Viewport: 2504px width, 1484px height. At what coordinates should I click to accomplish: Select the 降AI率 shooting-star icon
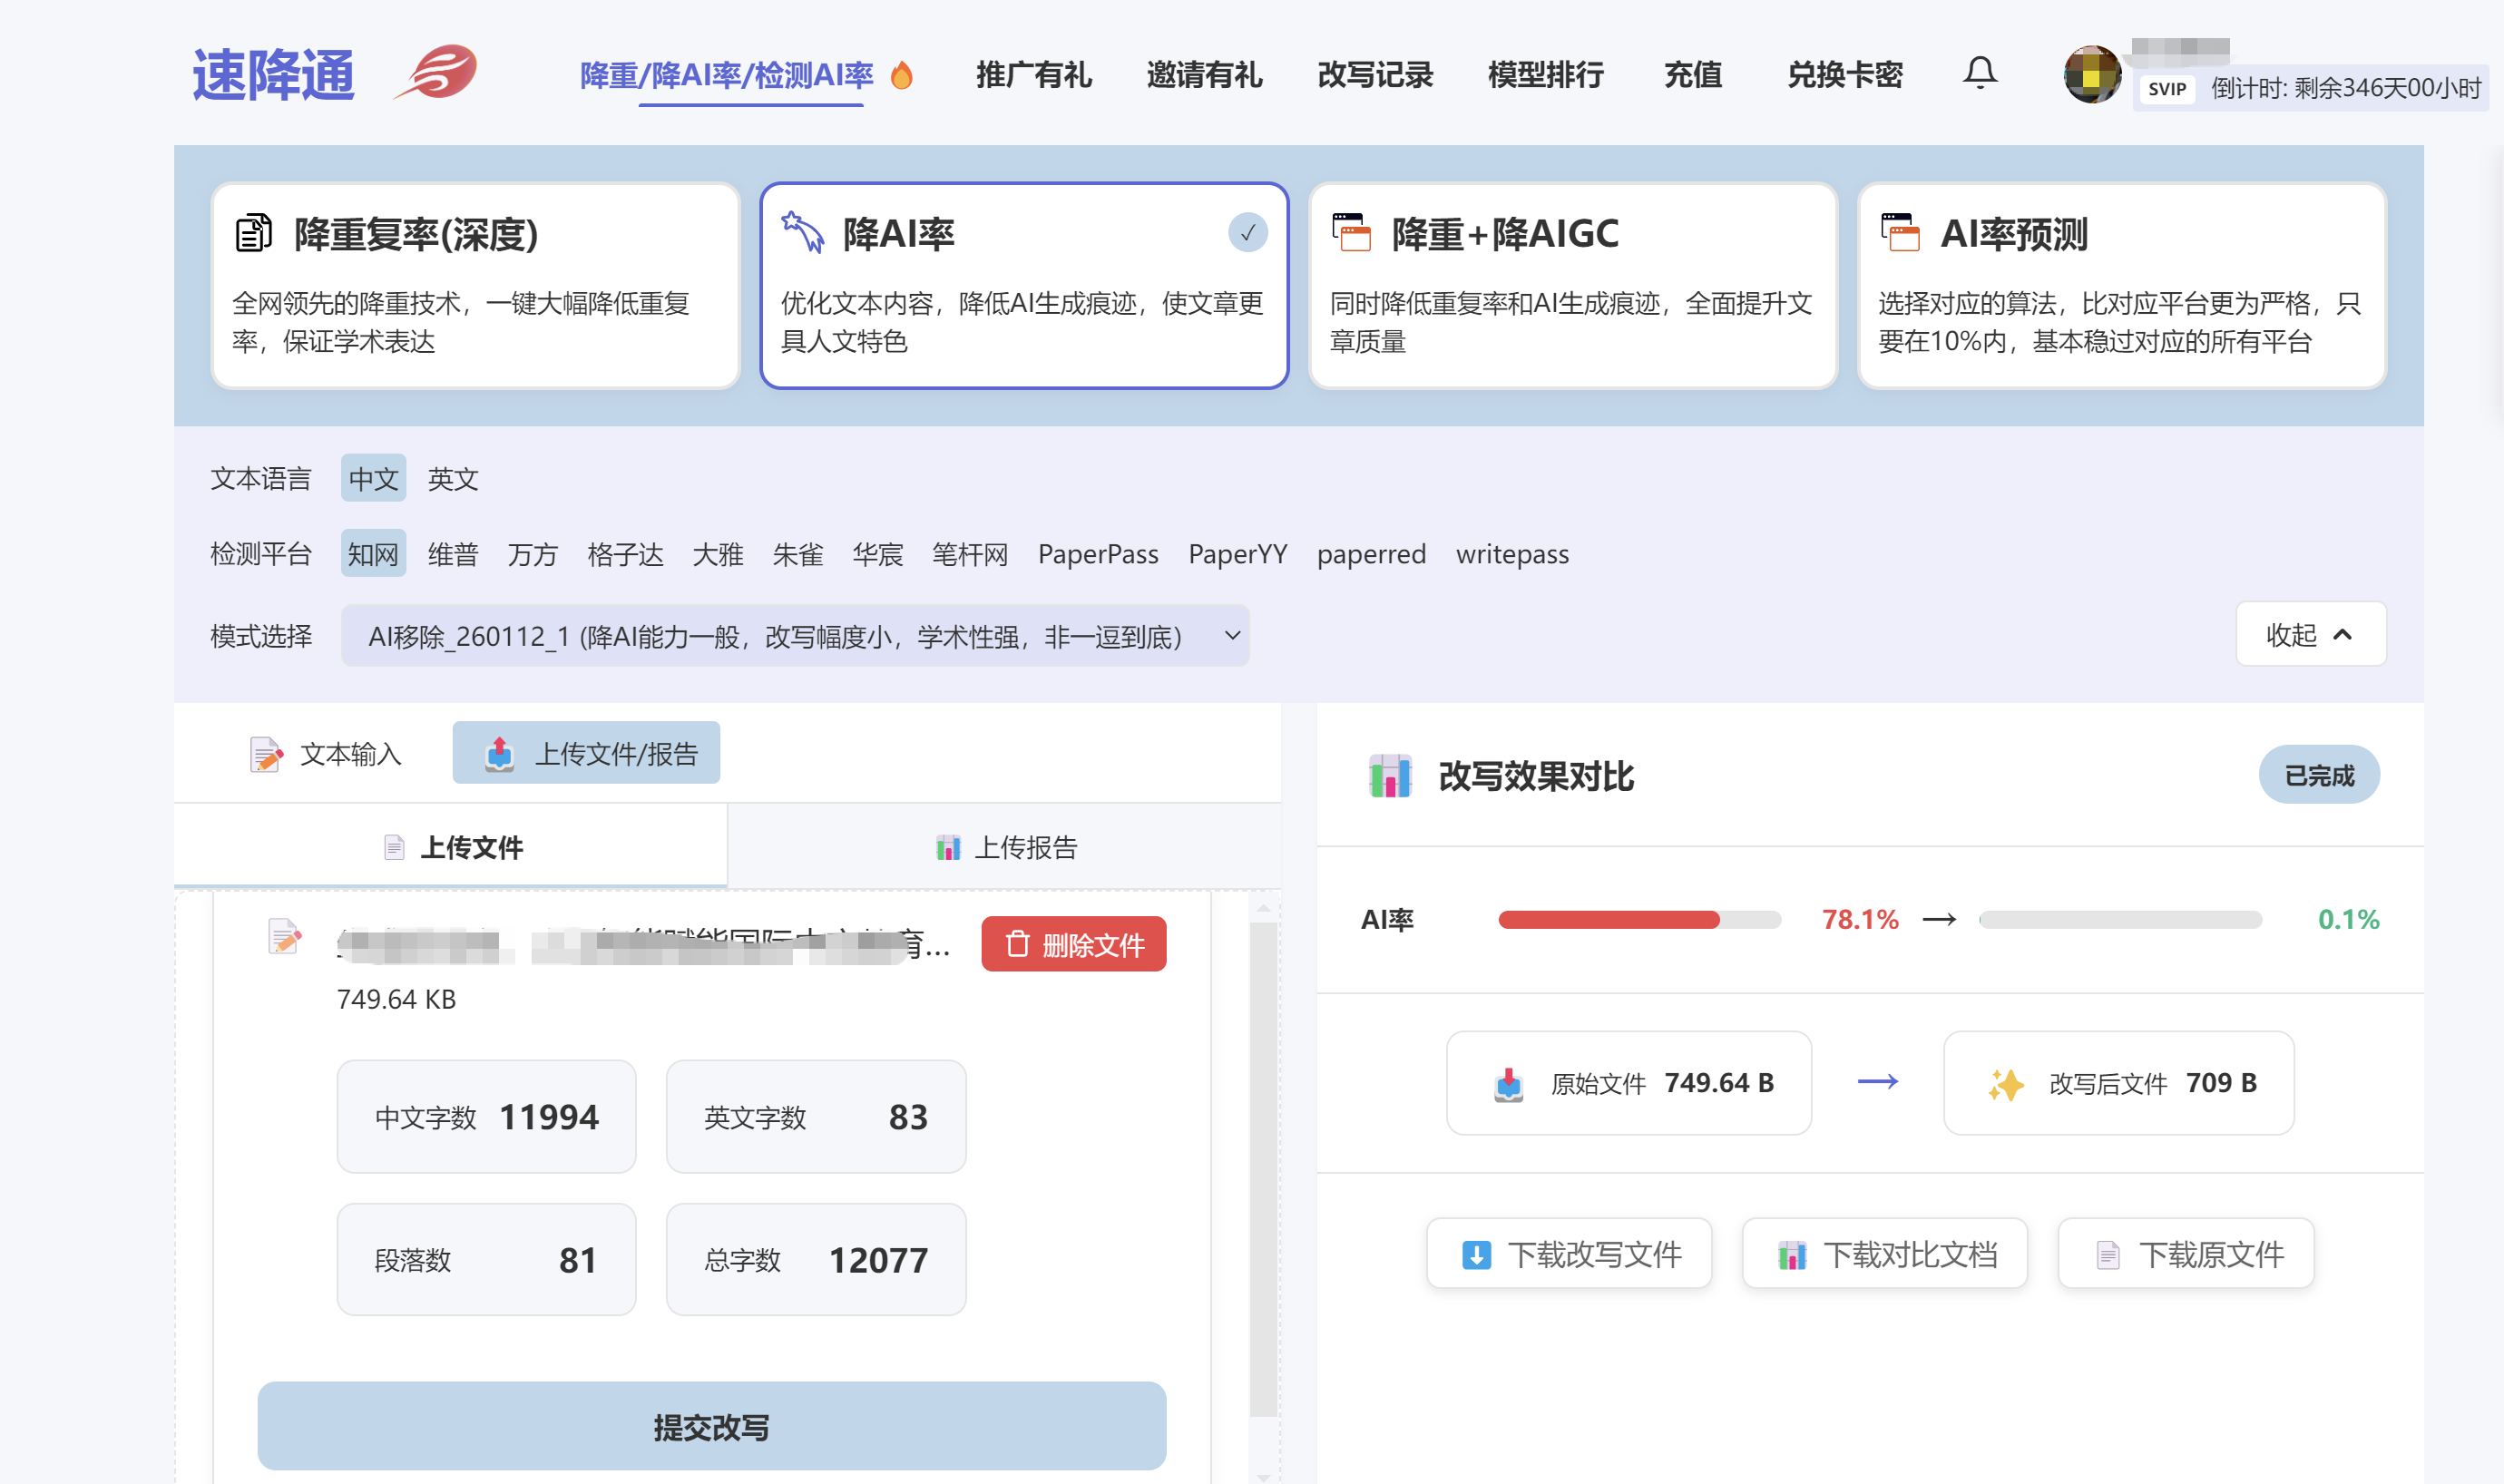coord(801,231)
